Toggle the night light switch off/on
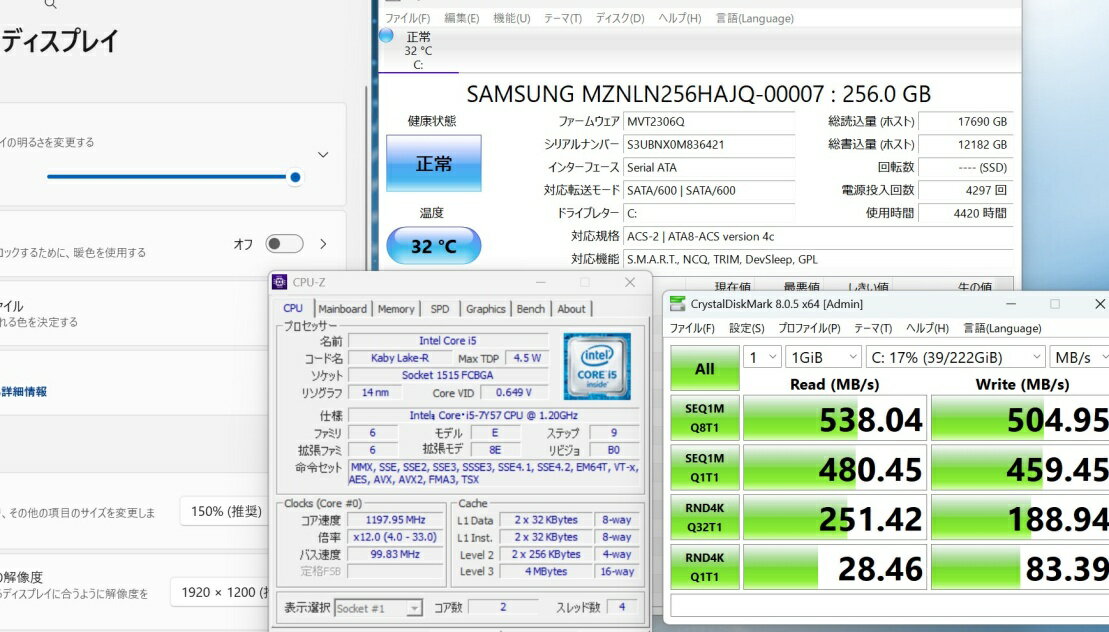1109x632 pixels. tap(284, 244)
